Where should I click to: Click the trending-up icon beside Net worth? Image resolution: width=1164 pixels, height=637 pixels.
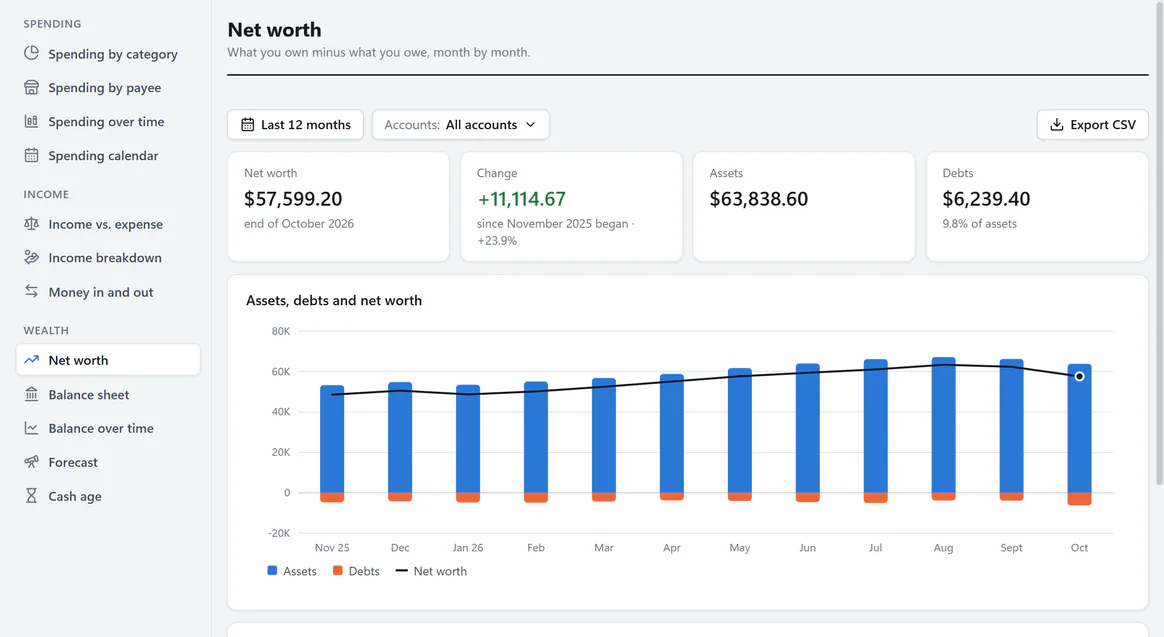tap(31, 359)
